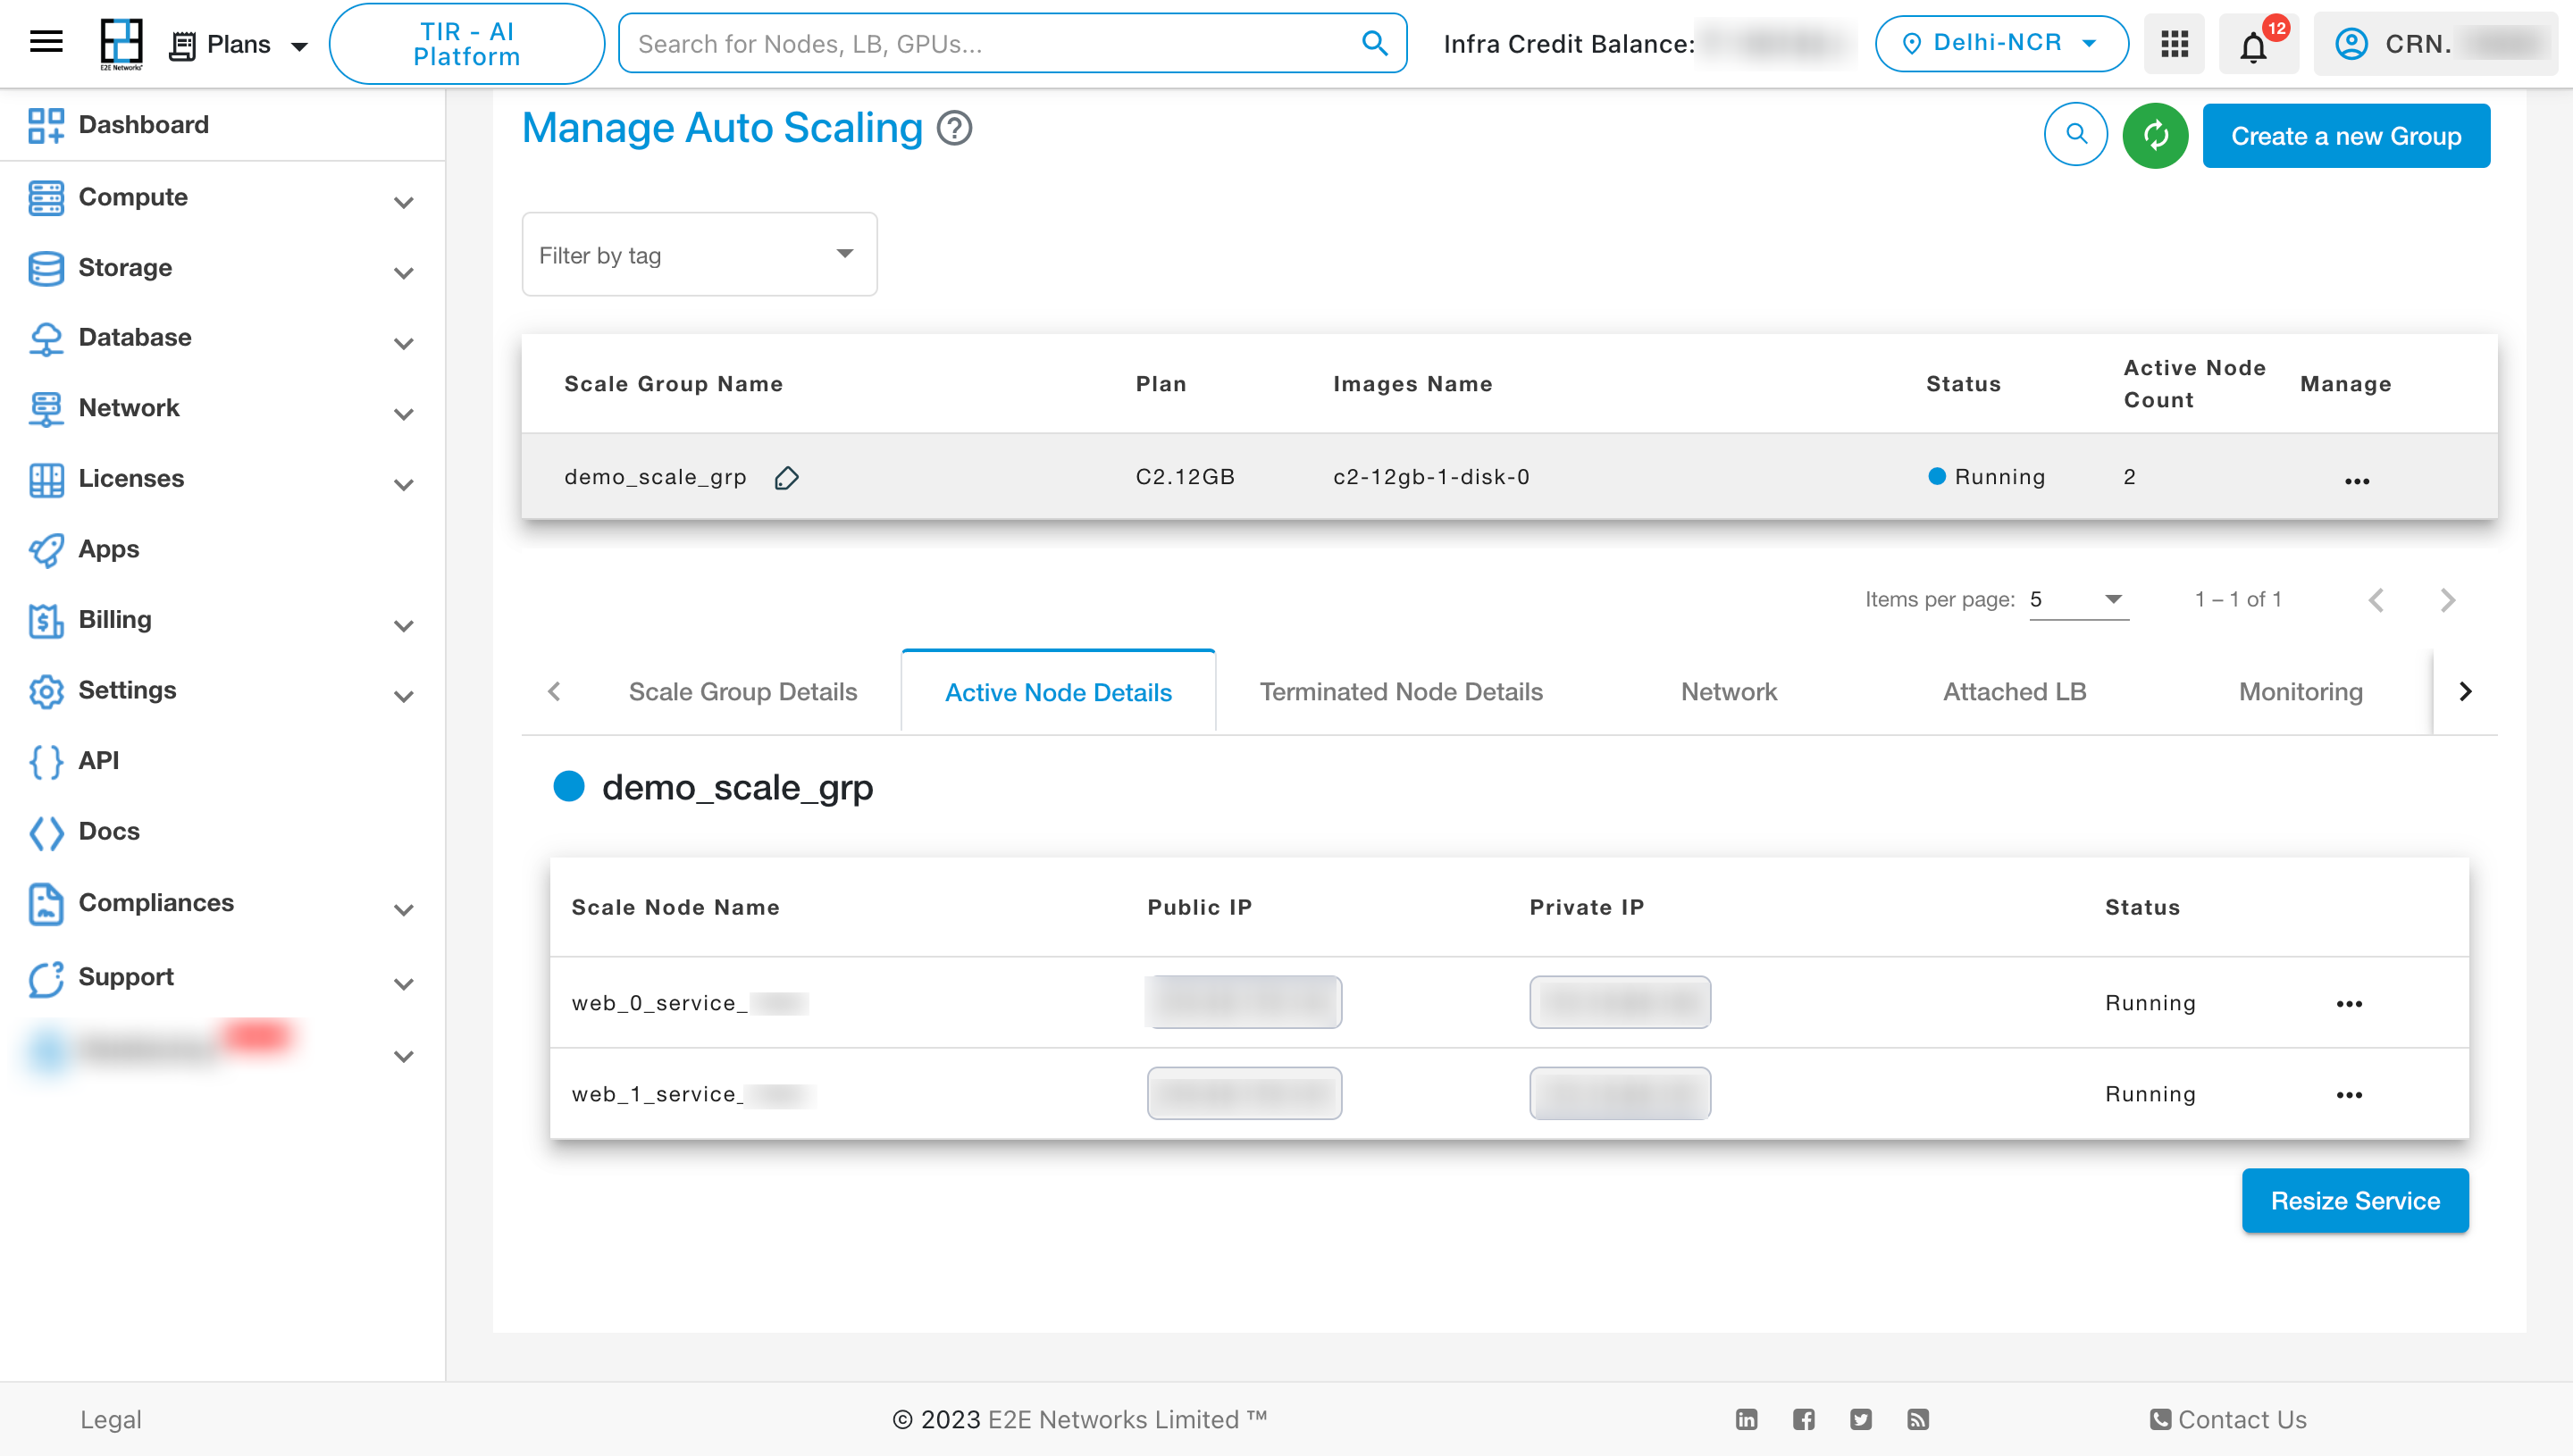This screenshot has width=2573, height=1456.
Task: Click web_1_service node name
Action: coord(693,1095)
